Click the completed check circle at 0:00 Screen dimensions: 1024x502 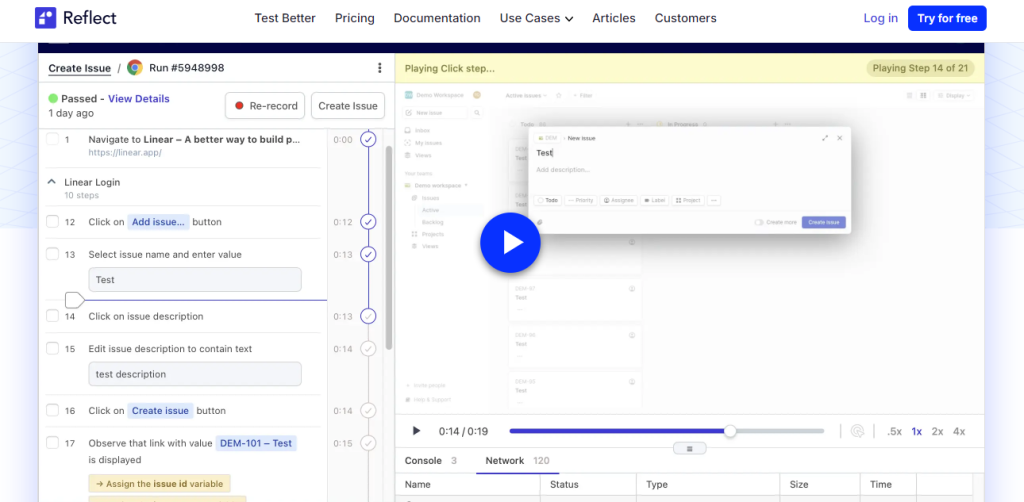point(368,140)
